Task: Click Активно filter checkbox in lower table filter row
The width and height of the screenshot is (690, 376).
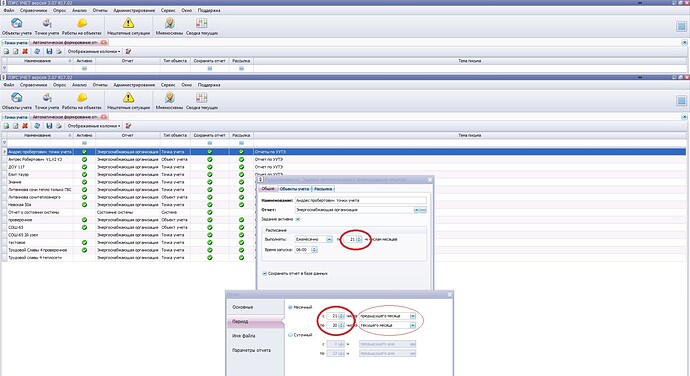Action: [84, 143]
